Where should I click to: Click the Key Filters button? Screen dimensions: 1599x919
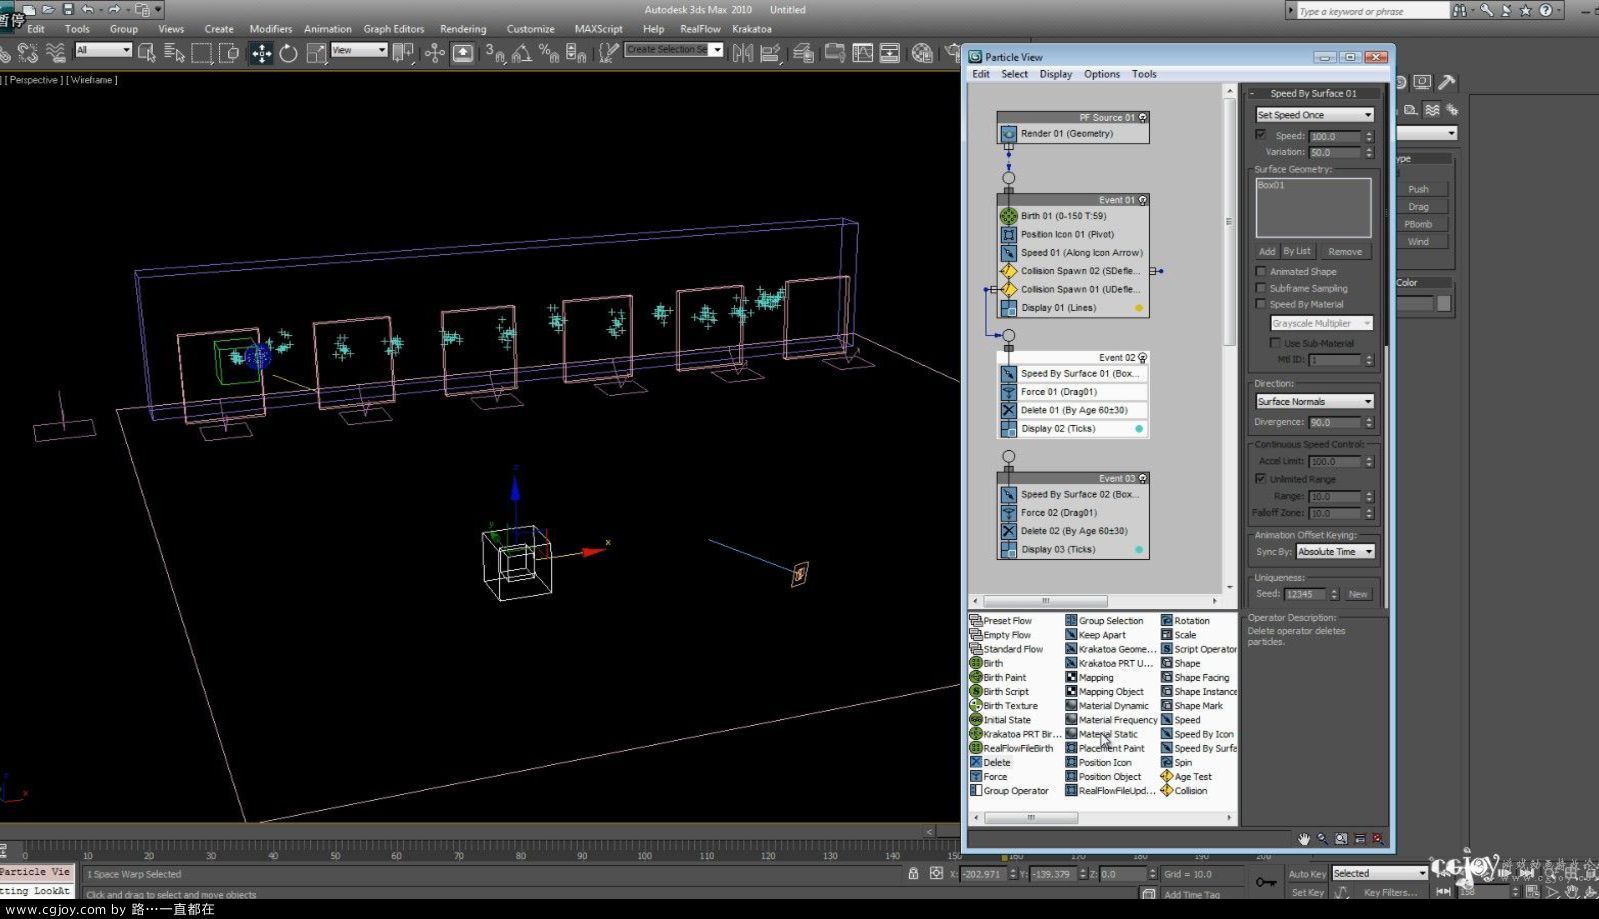click(x=1390, y=892)
